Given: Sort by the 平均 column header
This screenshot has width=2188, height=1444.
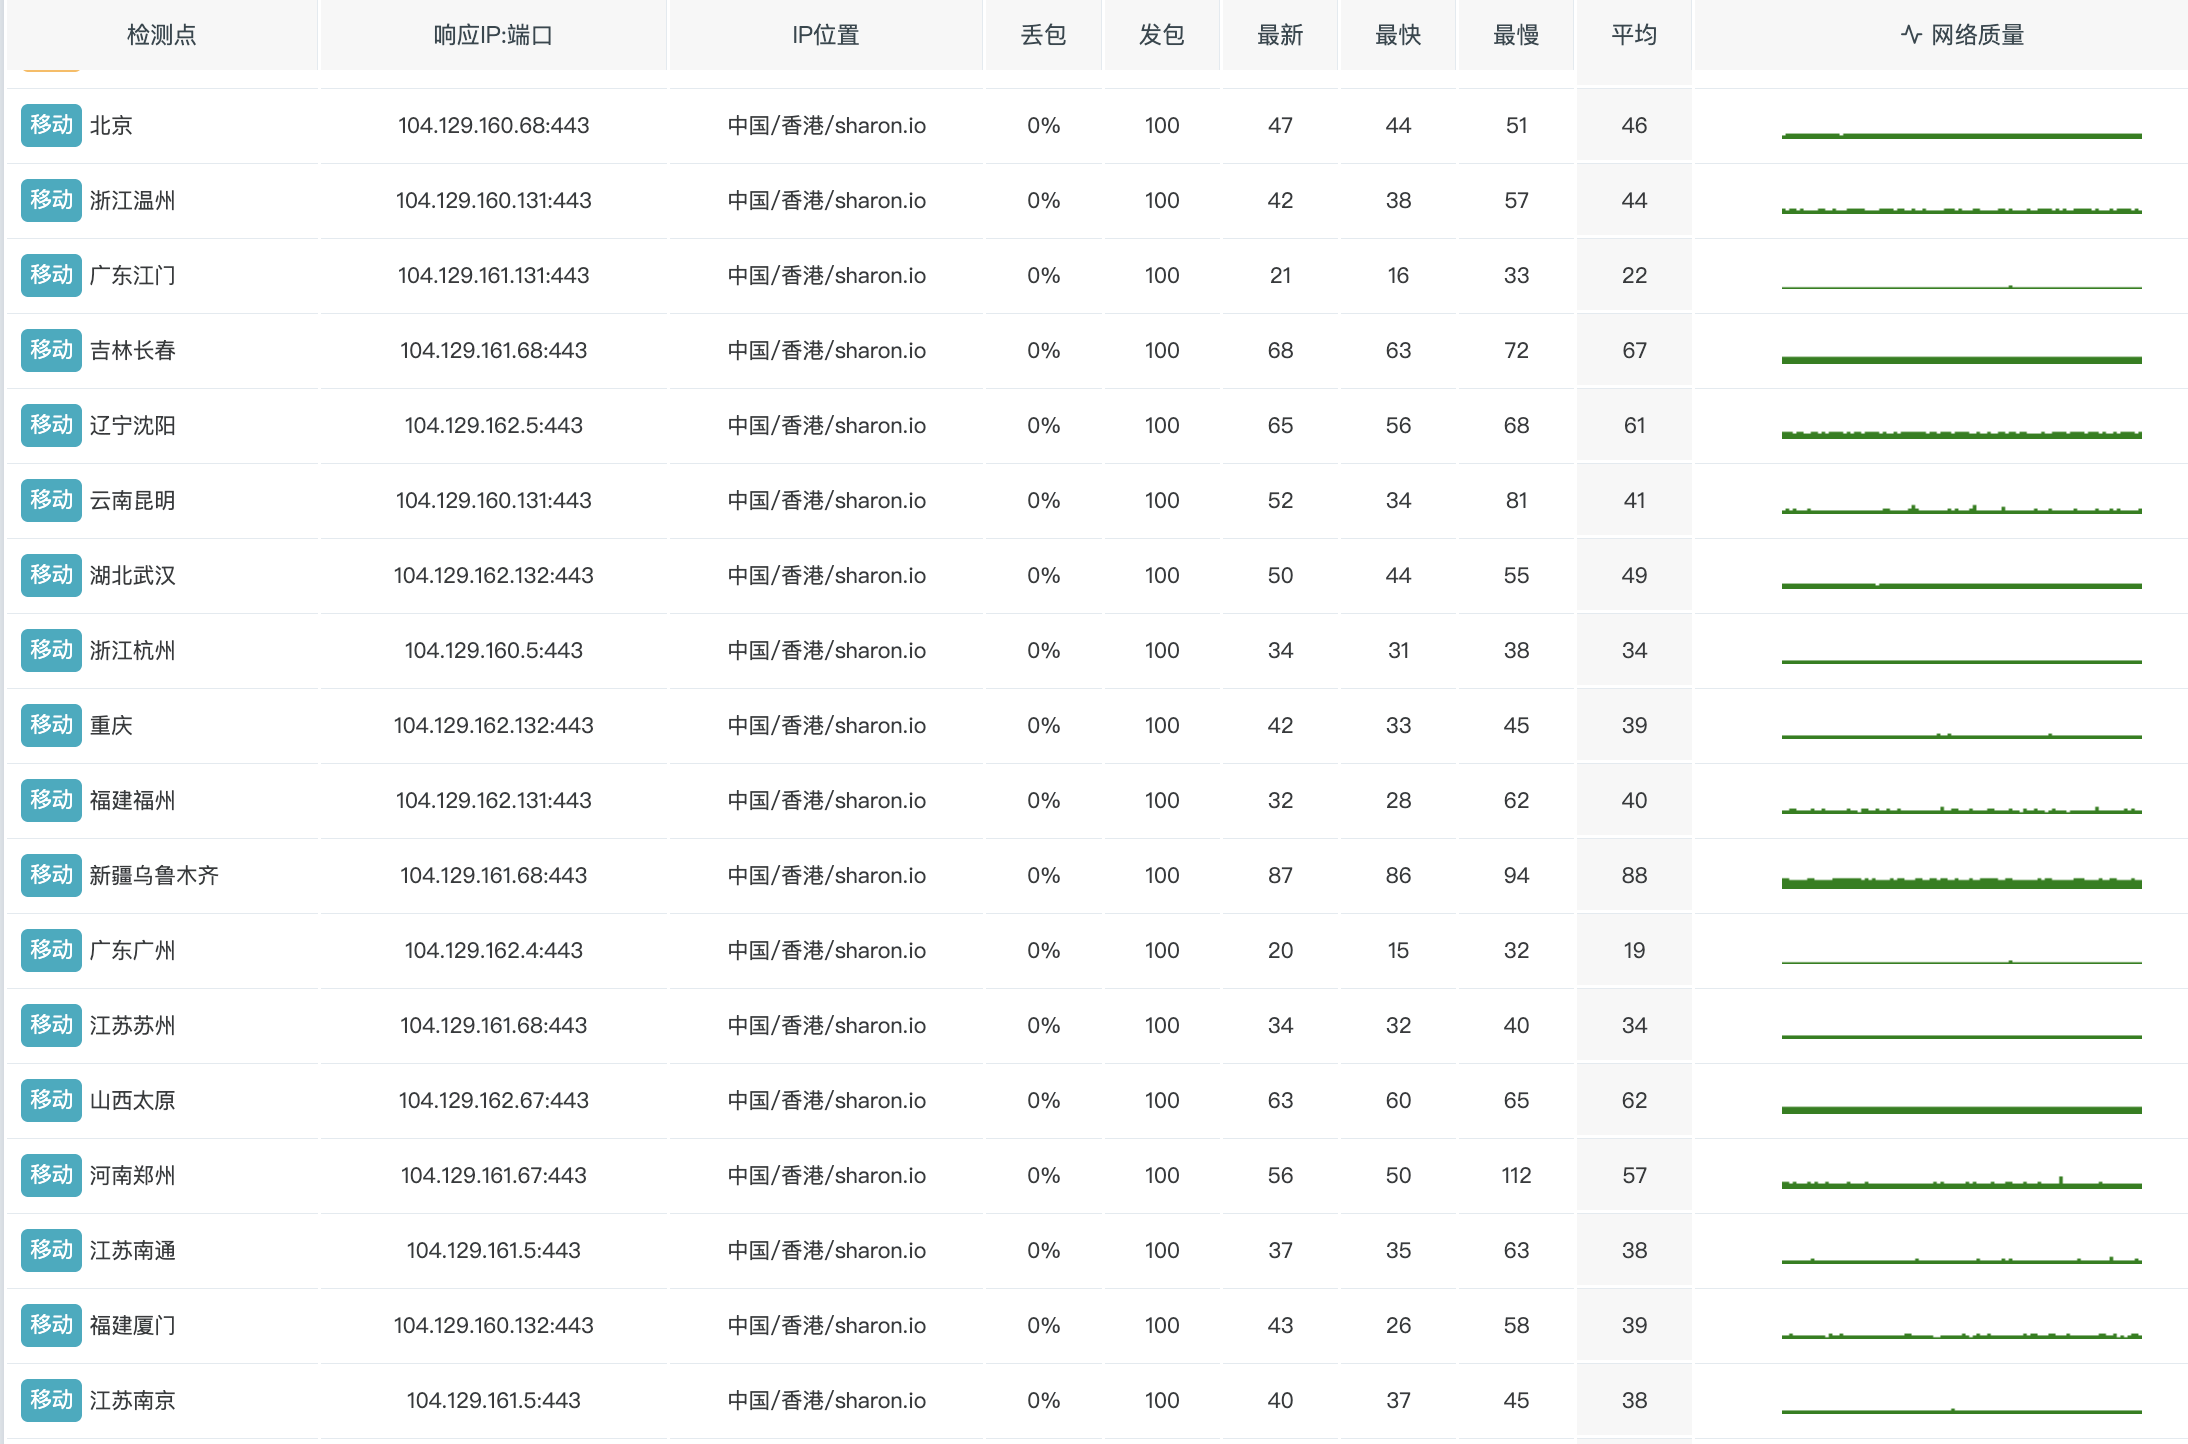Looking at the screenshot, I should pos(1634,35).
